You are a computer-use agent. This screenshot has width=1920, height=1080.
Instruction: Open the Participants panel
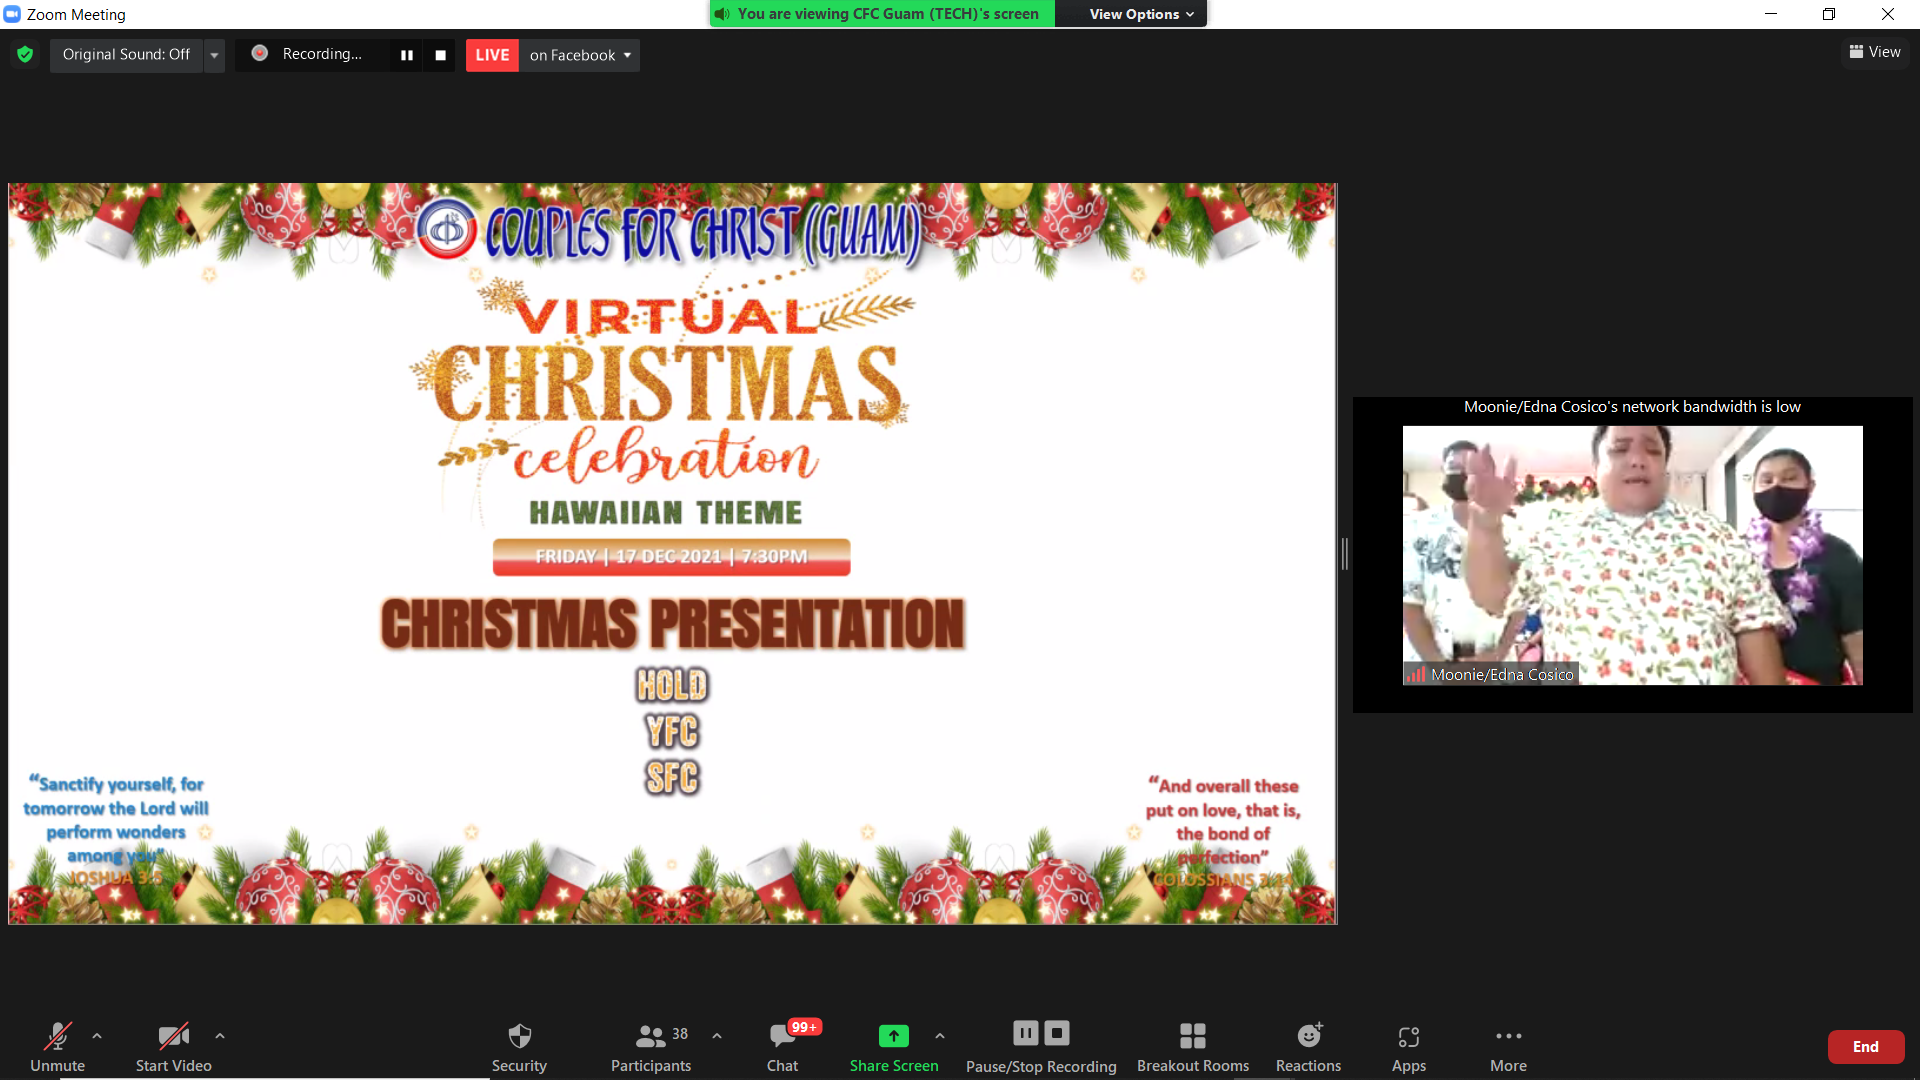[651, 1046]
